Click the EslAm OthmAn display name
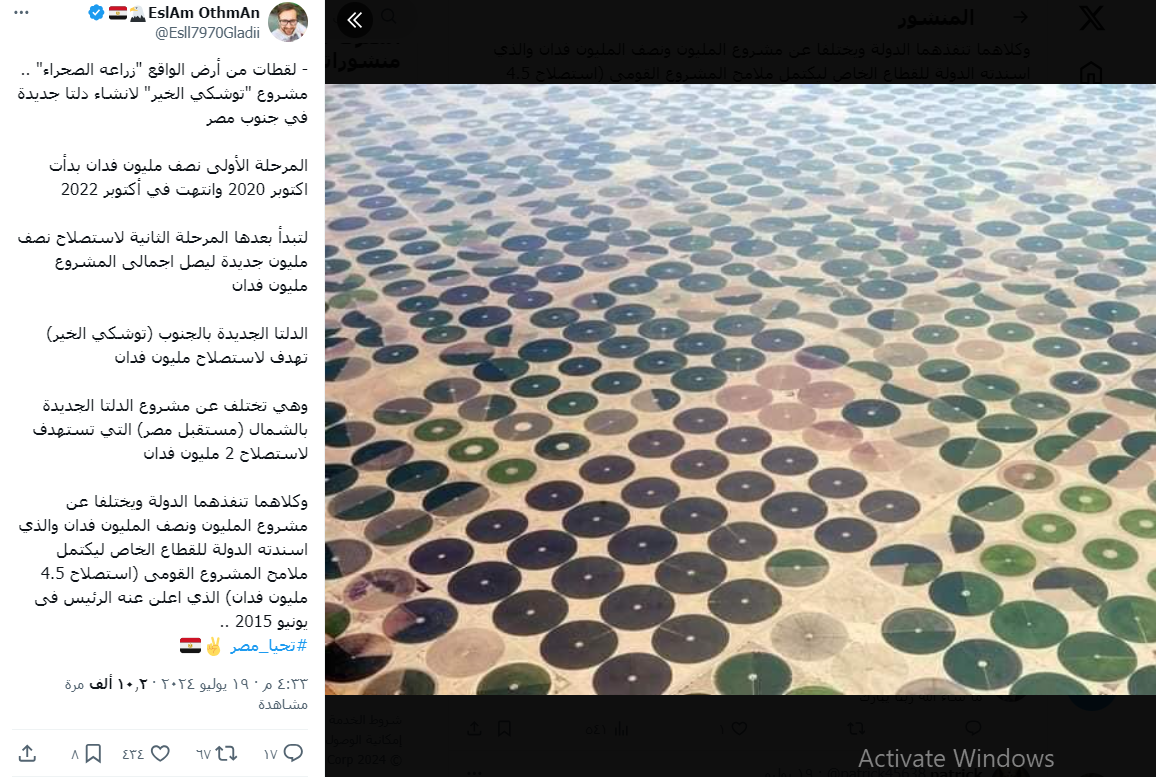This screenshot has height=777, width=1156. (x=204, y=13)
